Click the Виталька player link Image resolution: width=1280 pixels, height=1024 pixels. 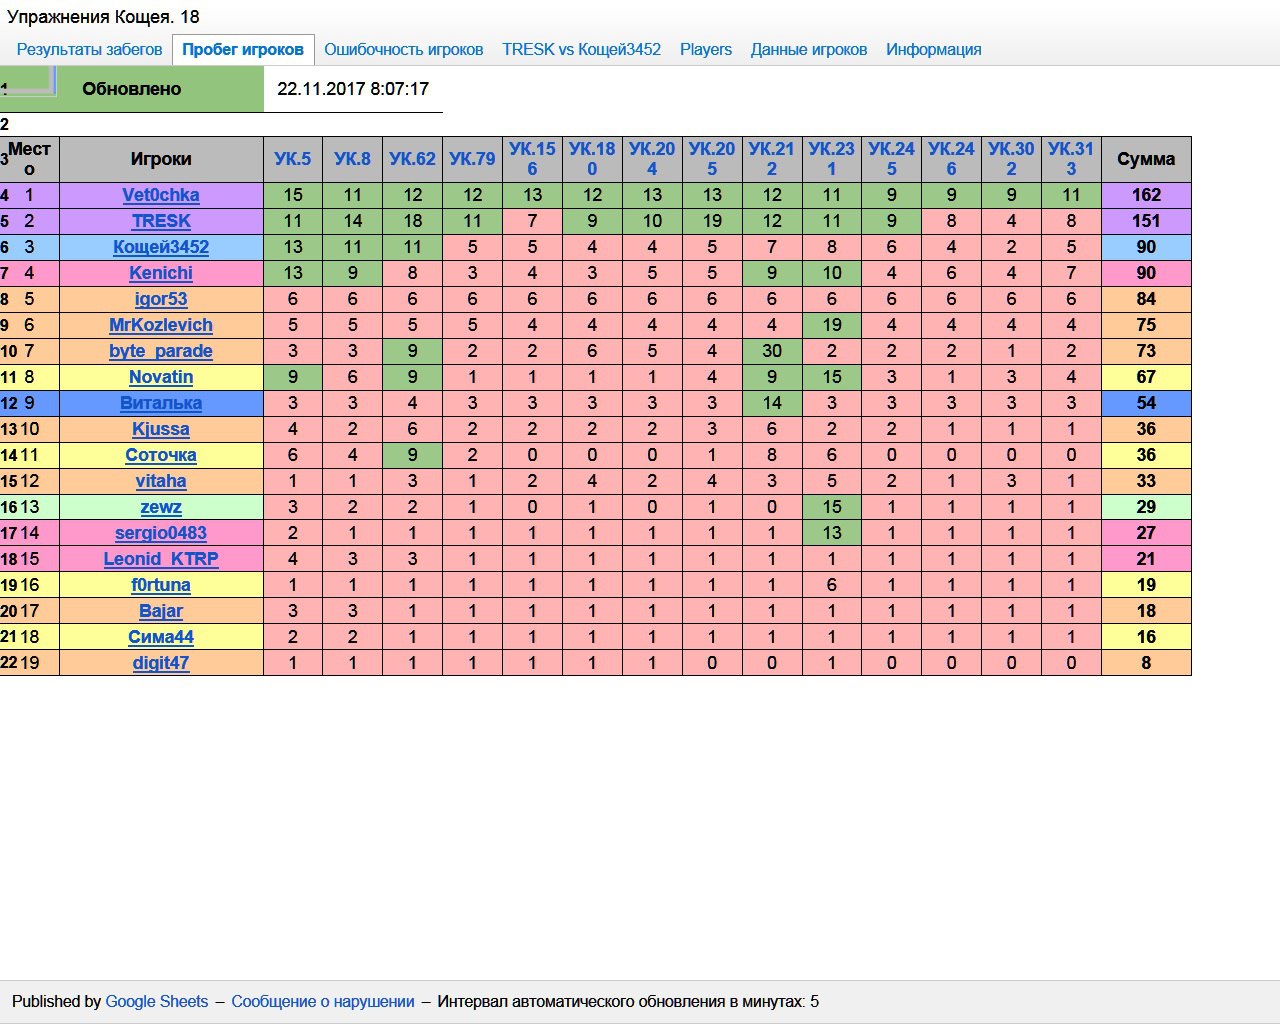[x=161, y=403]
